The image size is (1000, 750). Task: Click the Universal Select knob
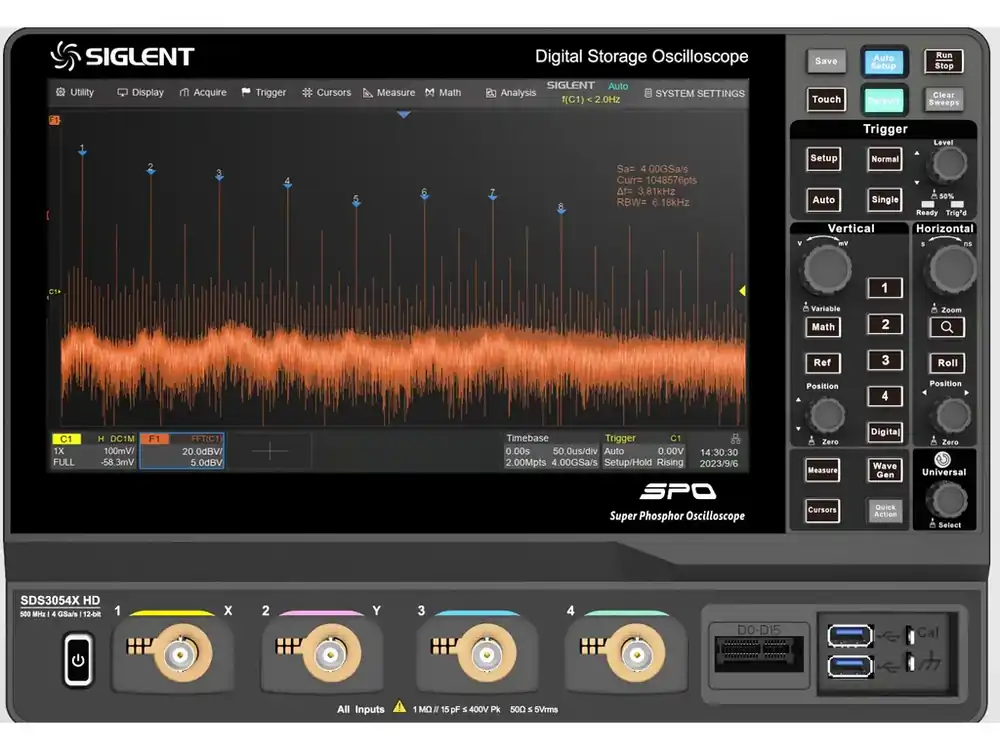pos(946,499)
